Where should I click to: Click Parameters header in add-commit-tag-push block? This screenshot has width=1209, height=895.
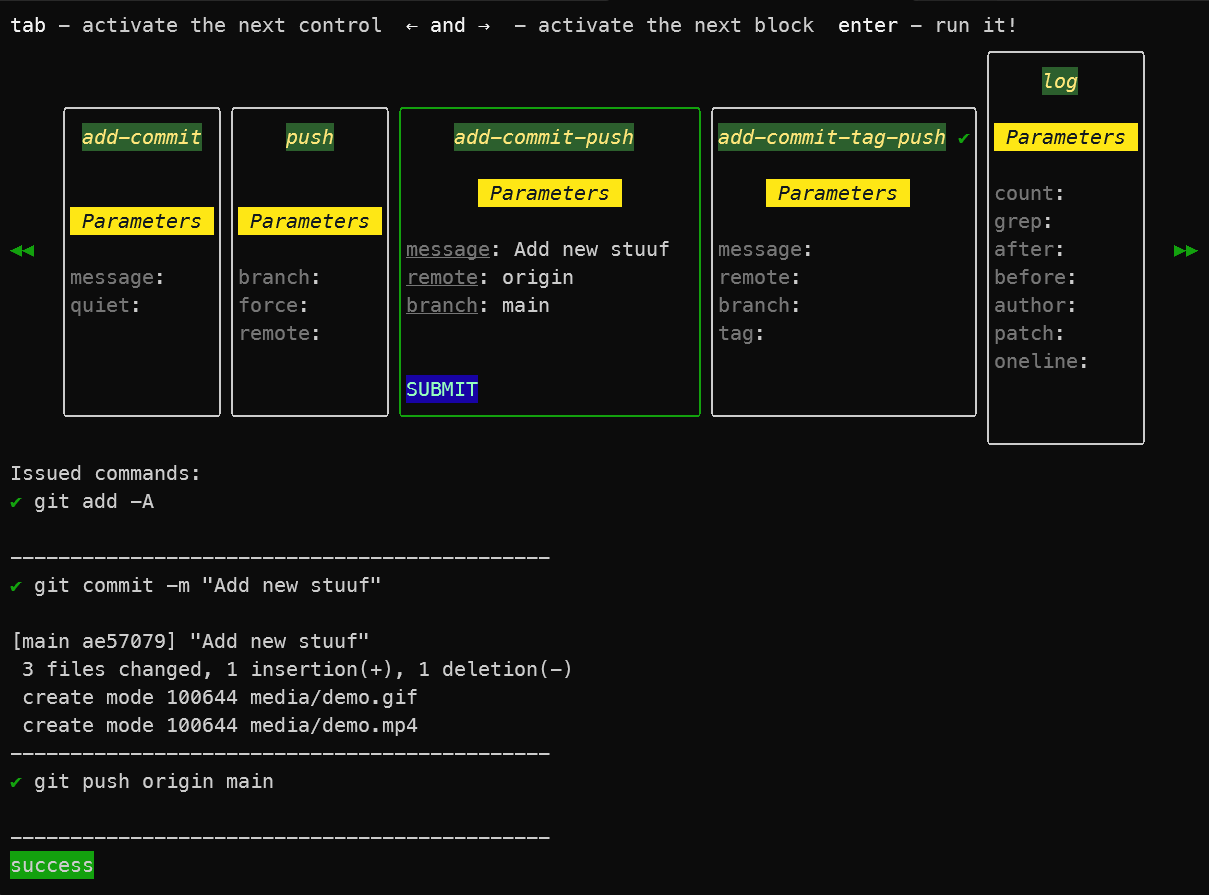pos(838,193)
